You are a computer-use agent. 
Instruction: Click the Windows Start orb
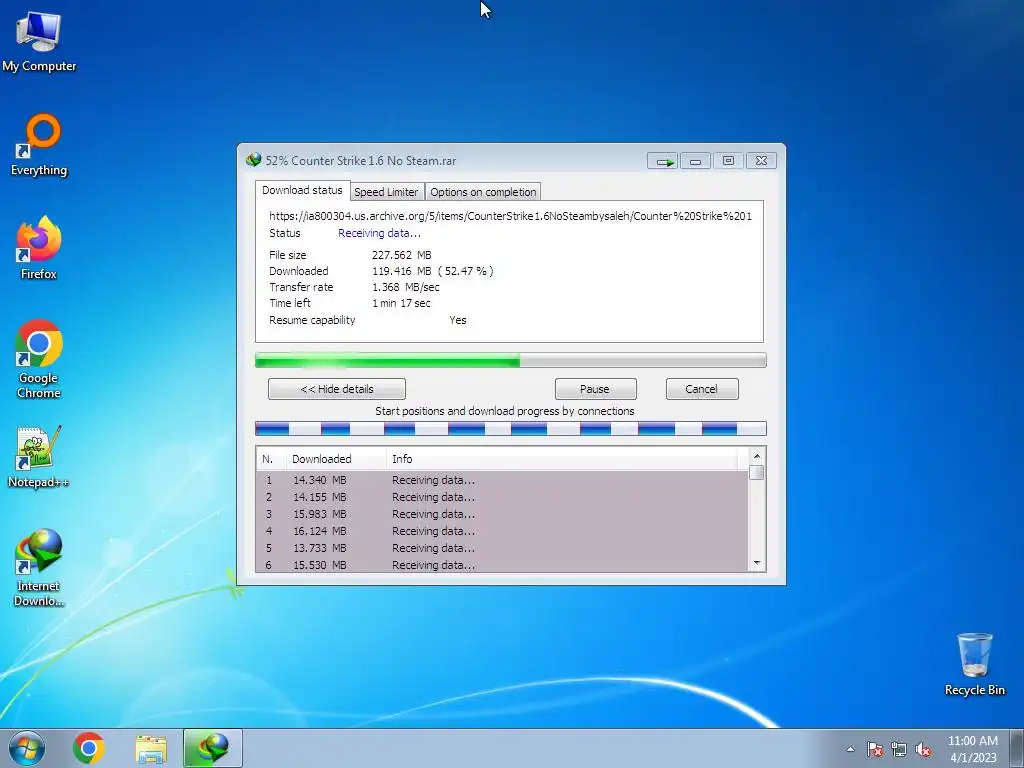point(27,748)
